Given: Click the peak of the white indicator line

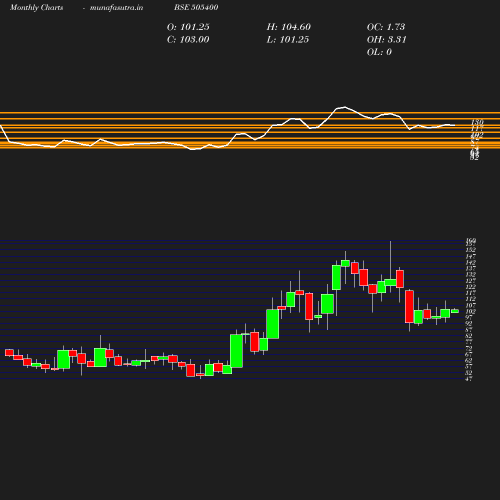Looking at the screenshot, I should tap(345, 107).
